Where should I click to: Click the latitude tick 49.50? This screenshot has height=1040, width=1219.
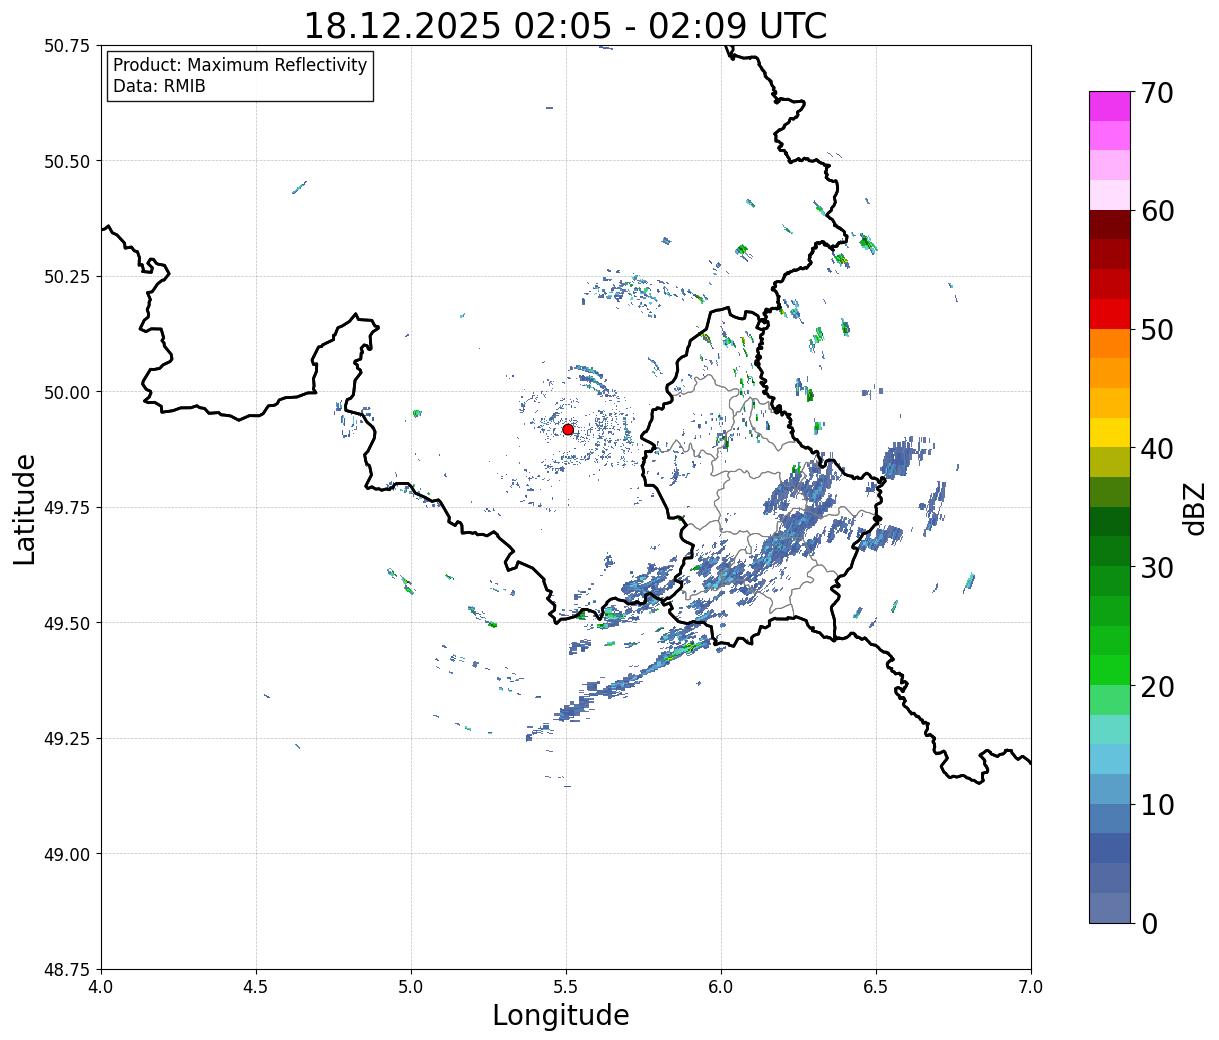coord(67,623)
